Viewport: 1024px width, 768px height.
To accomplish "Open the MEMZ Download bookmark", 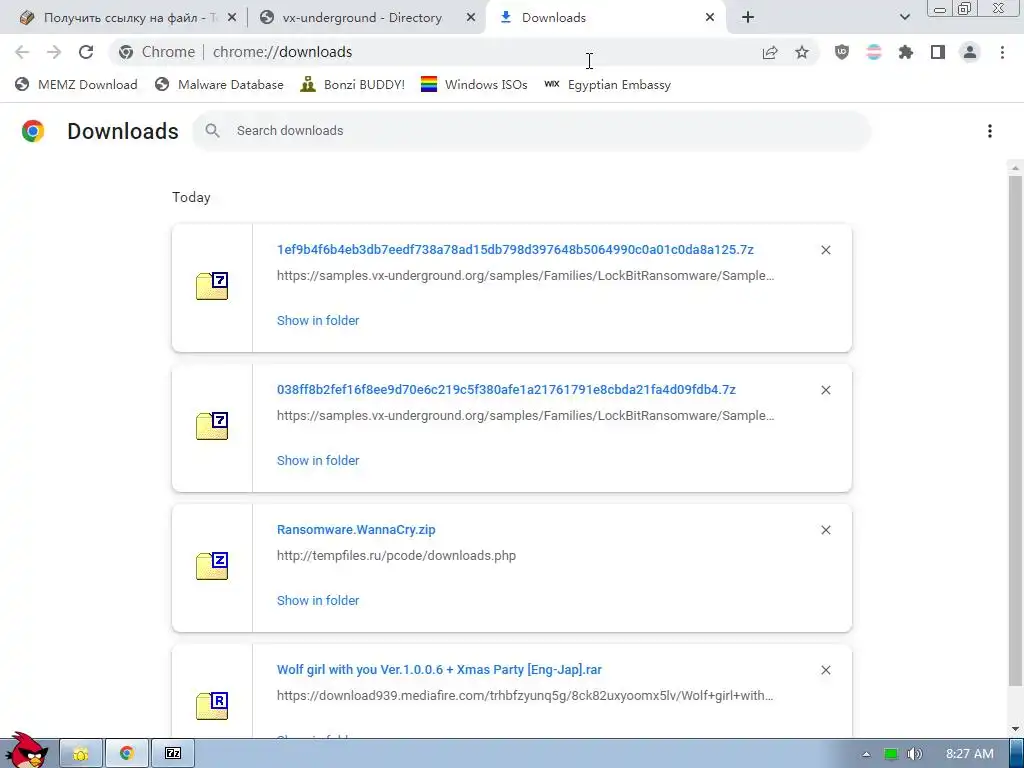I will click(x=76, y=85).
